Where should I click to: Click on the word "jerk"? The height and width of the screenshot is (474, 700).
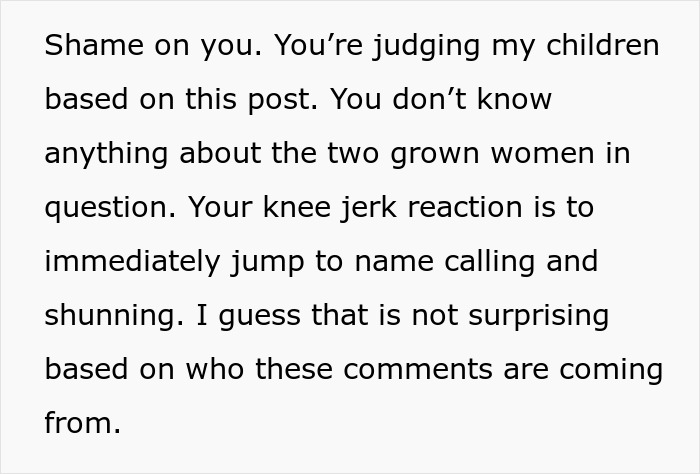(x=369, y=209)
